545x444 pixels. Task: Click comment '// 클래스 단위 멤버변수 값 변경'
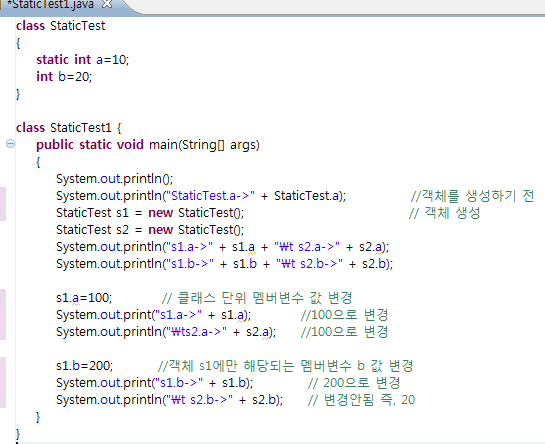pos(257,298)
